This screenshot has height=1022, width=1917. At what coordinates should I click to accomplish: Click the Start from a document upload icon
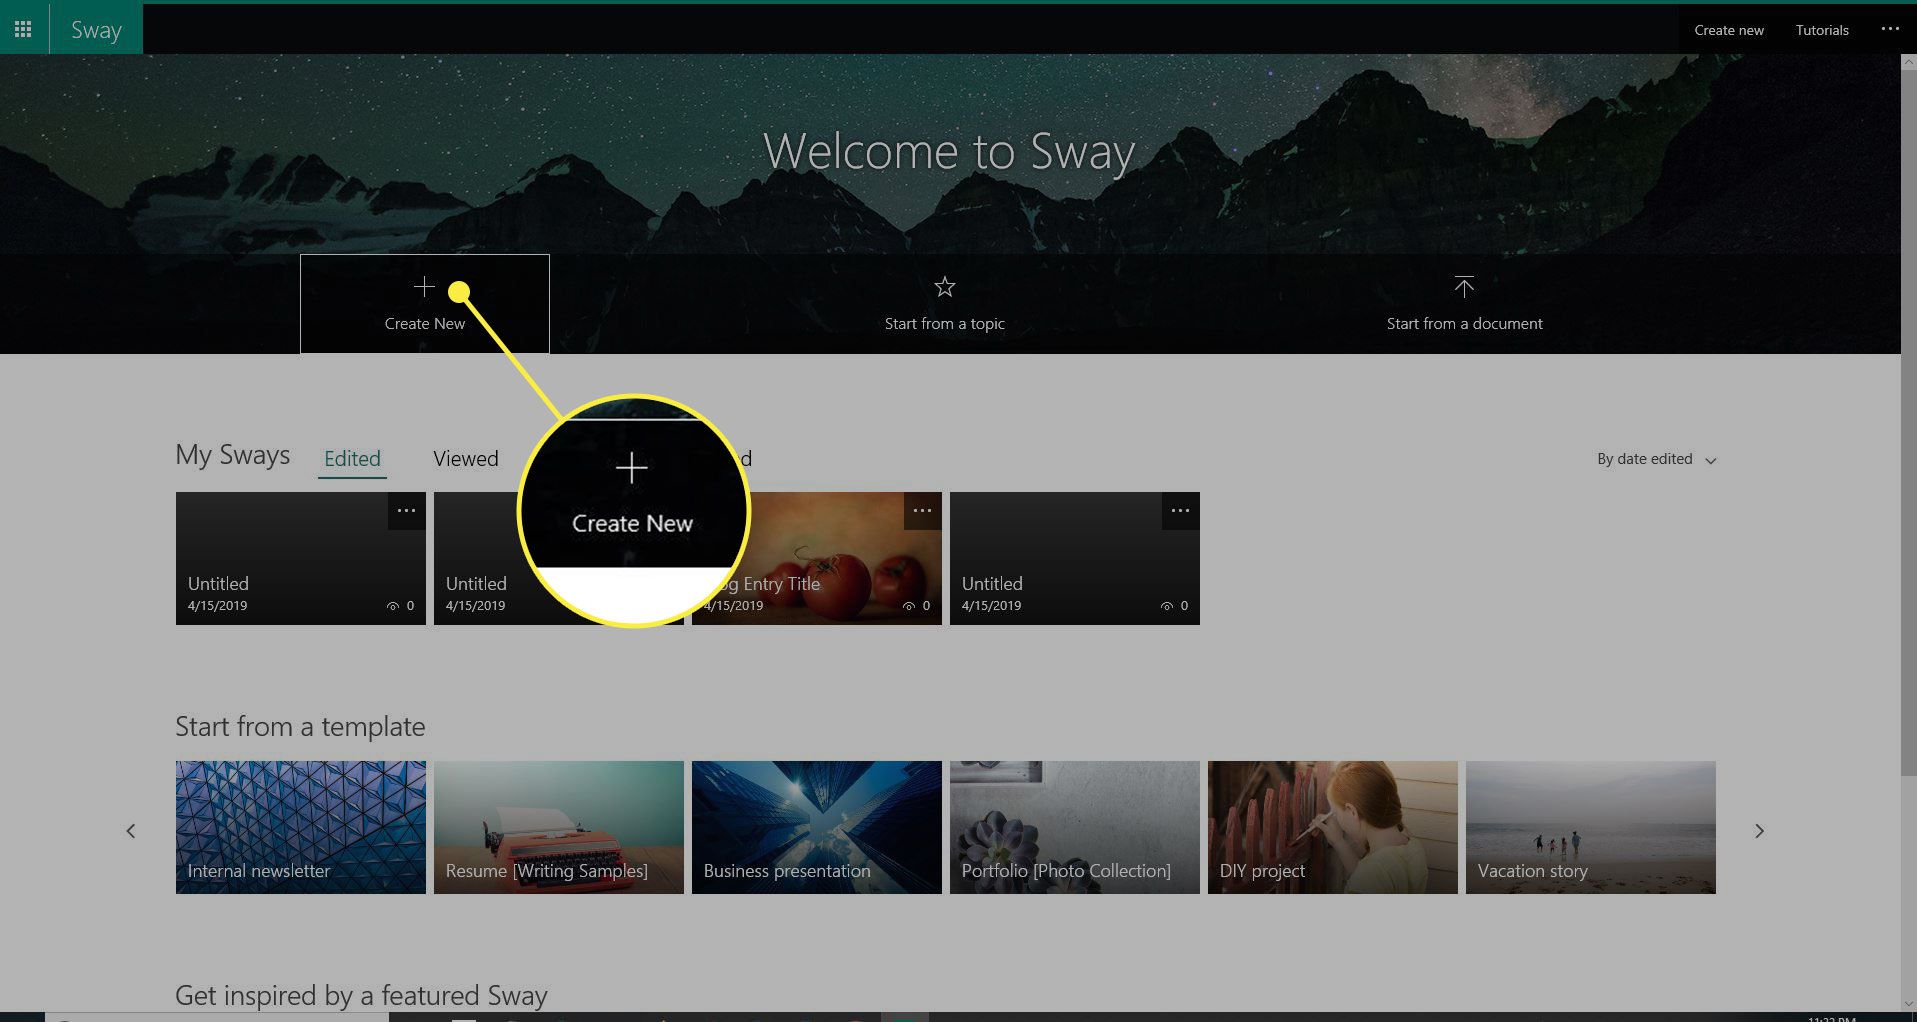pyautogui.click(x=1464, y=287)
